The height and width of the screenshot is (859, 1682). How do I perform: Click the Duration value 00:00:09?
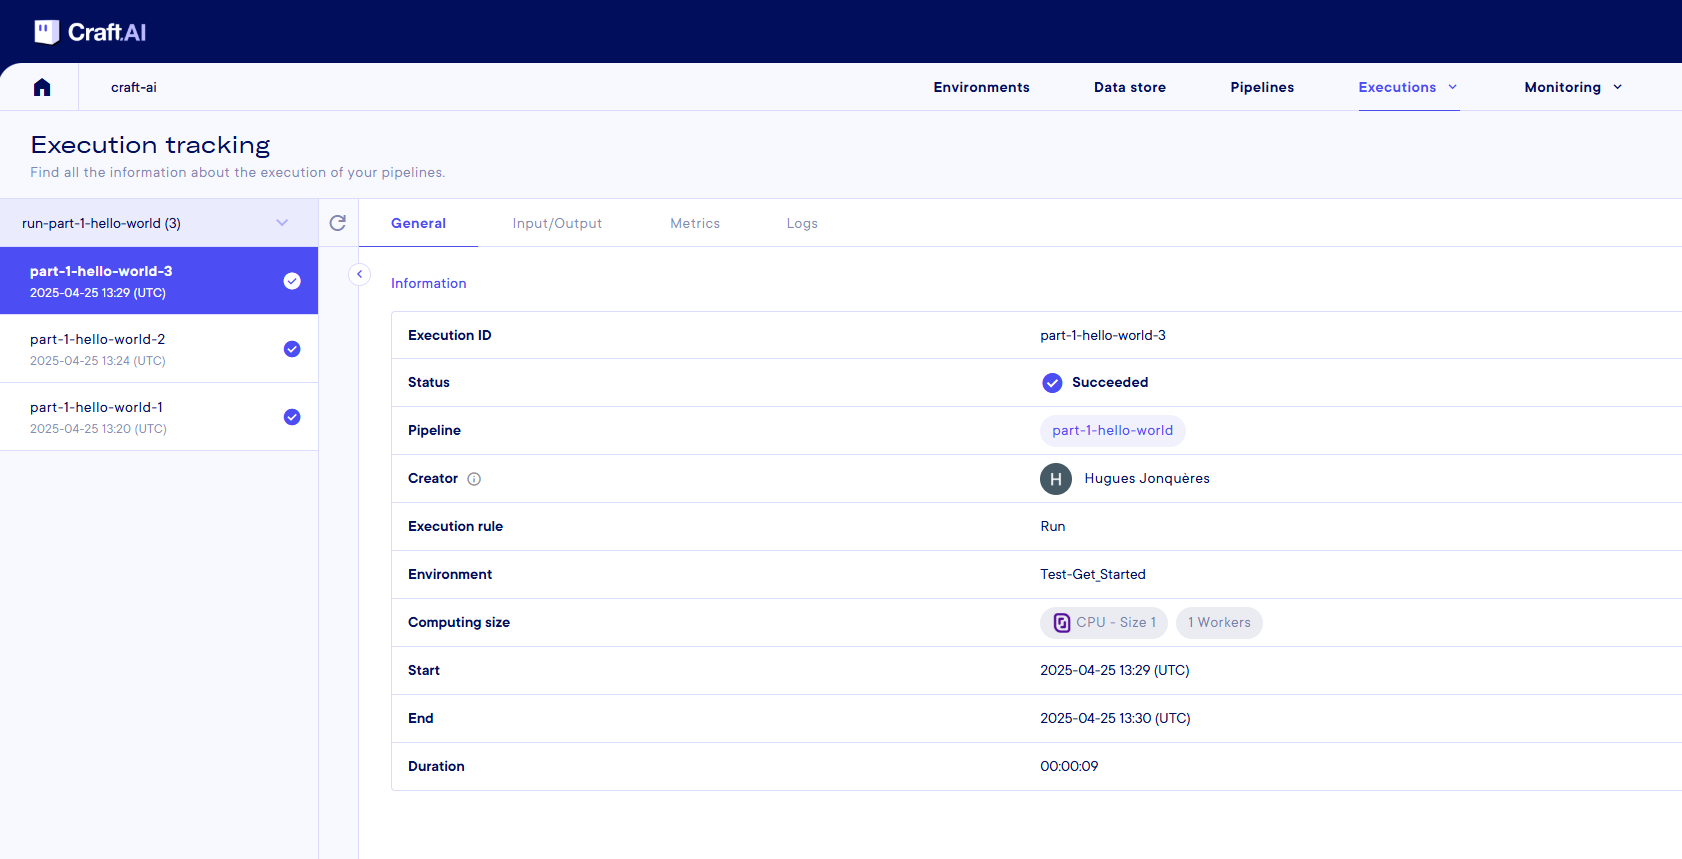pyautogui.click(x=1069, y=767)
